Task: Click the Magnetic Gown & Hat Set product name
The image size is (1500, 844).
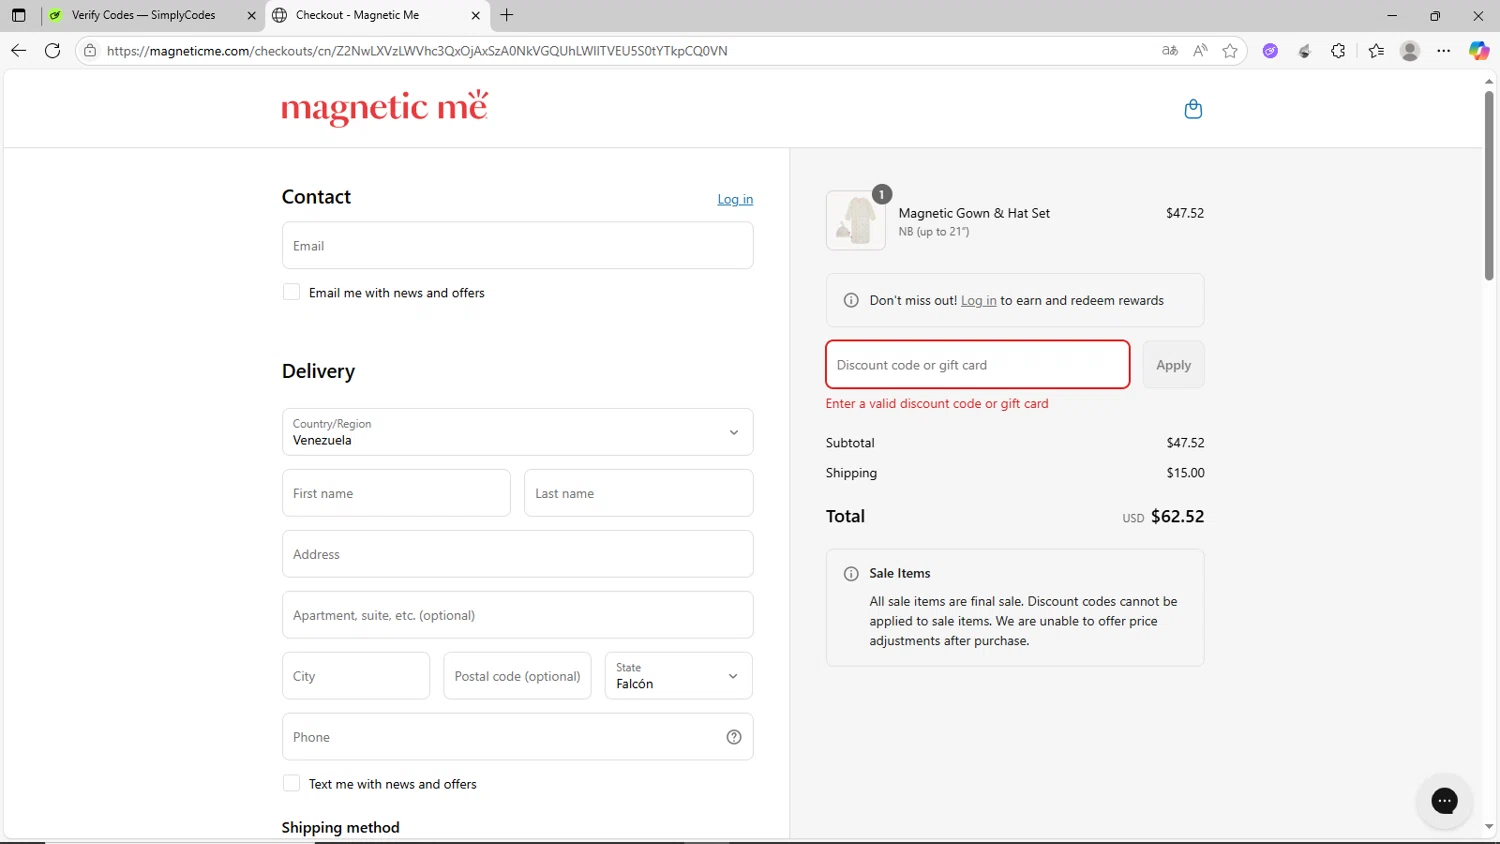Action: 974,213
